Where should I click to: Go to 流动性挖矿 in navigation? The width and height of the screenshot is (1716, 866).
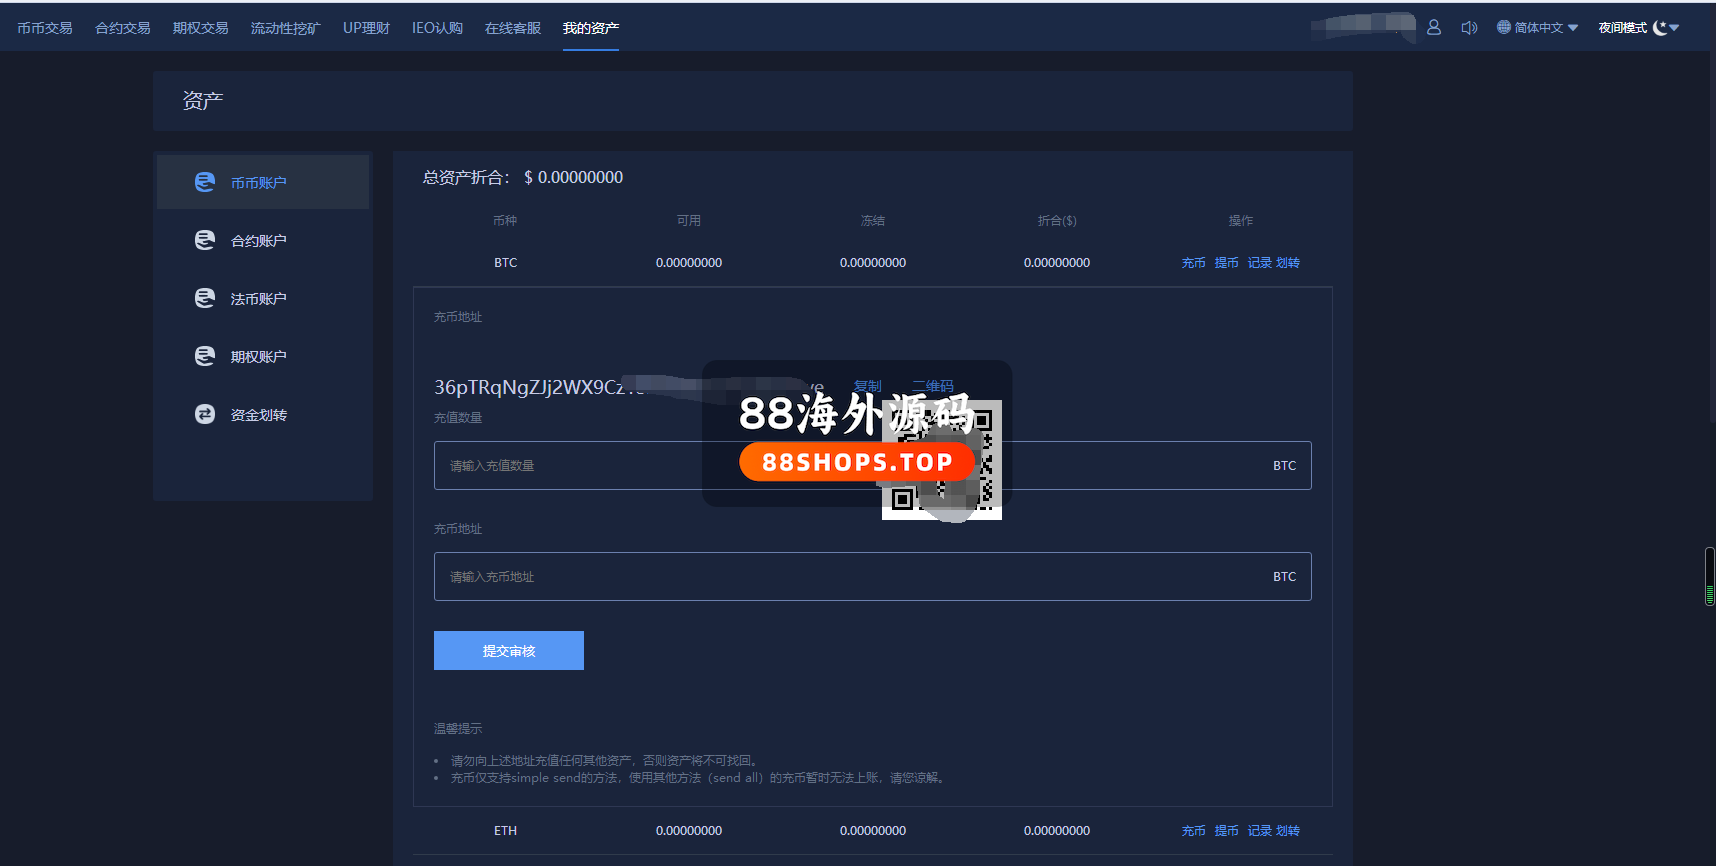[285, 28]
